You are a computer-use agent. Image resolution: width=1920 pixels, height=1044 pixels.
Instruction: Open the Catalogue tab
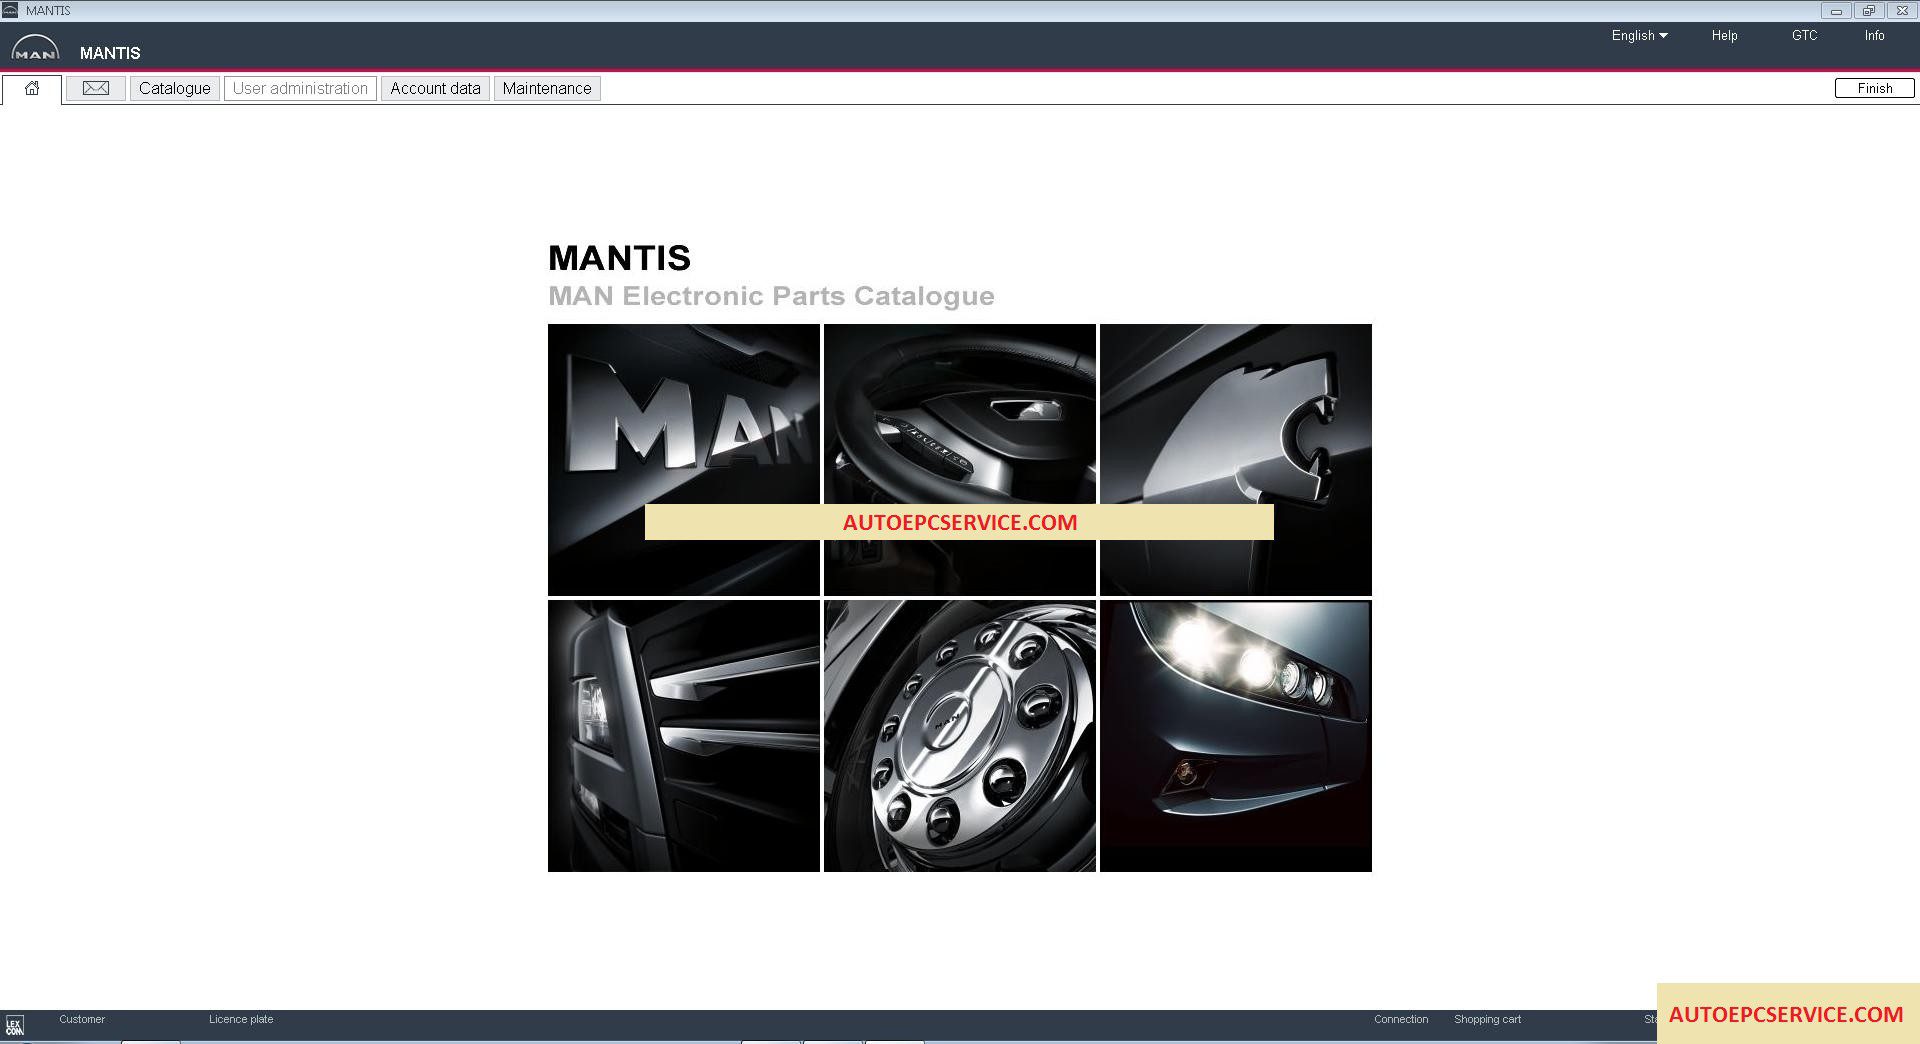tap(175, 88)
